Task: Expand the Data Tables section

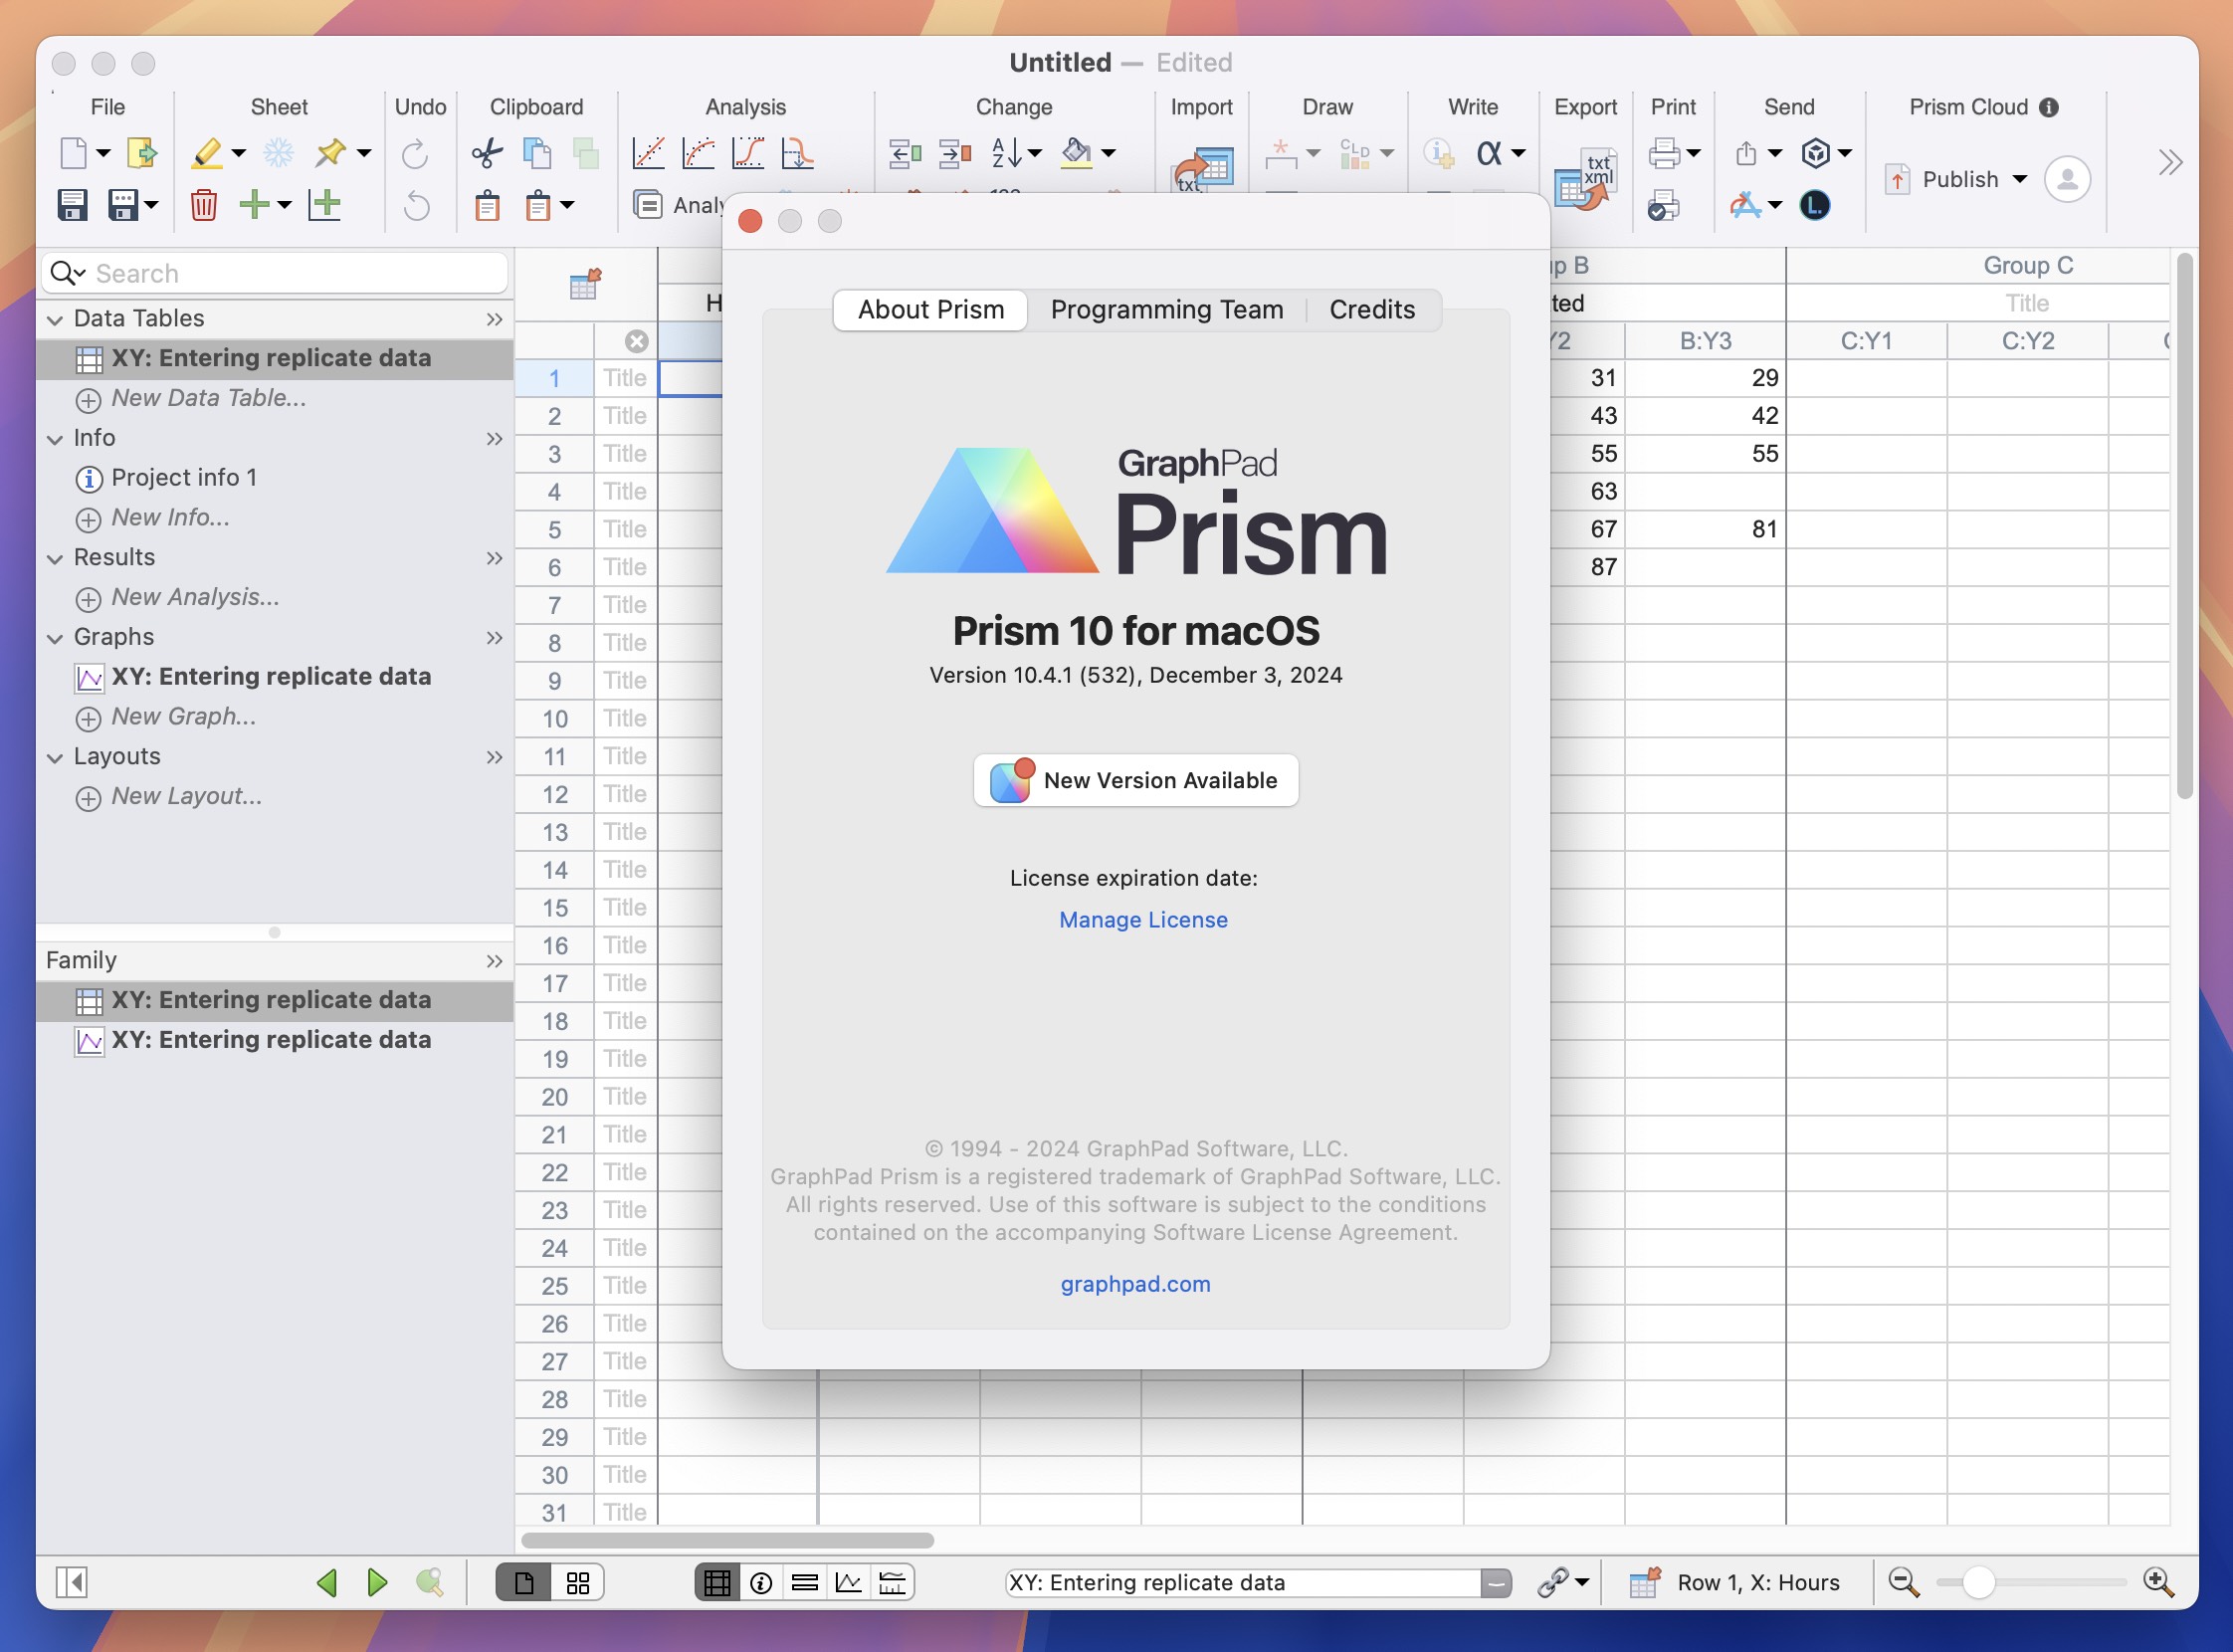Action: pyautogui.click(x=493, y=317)
